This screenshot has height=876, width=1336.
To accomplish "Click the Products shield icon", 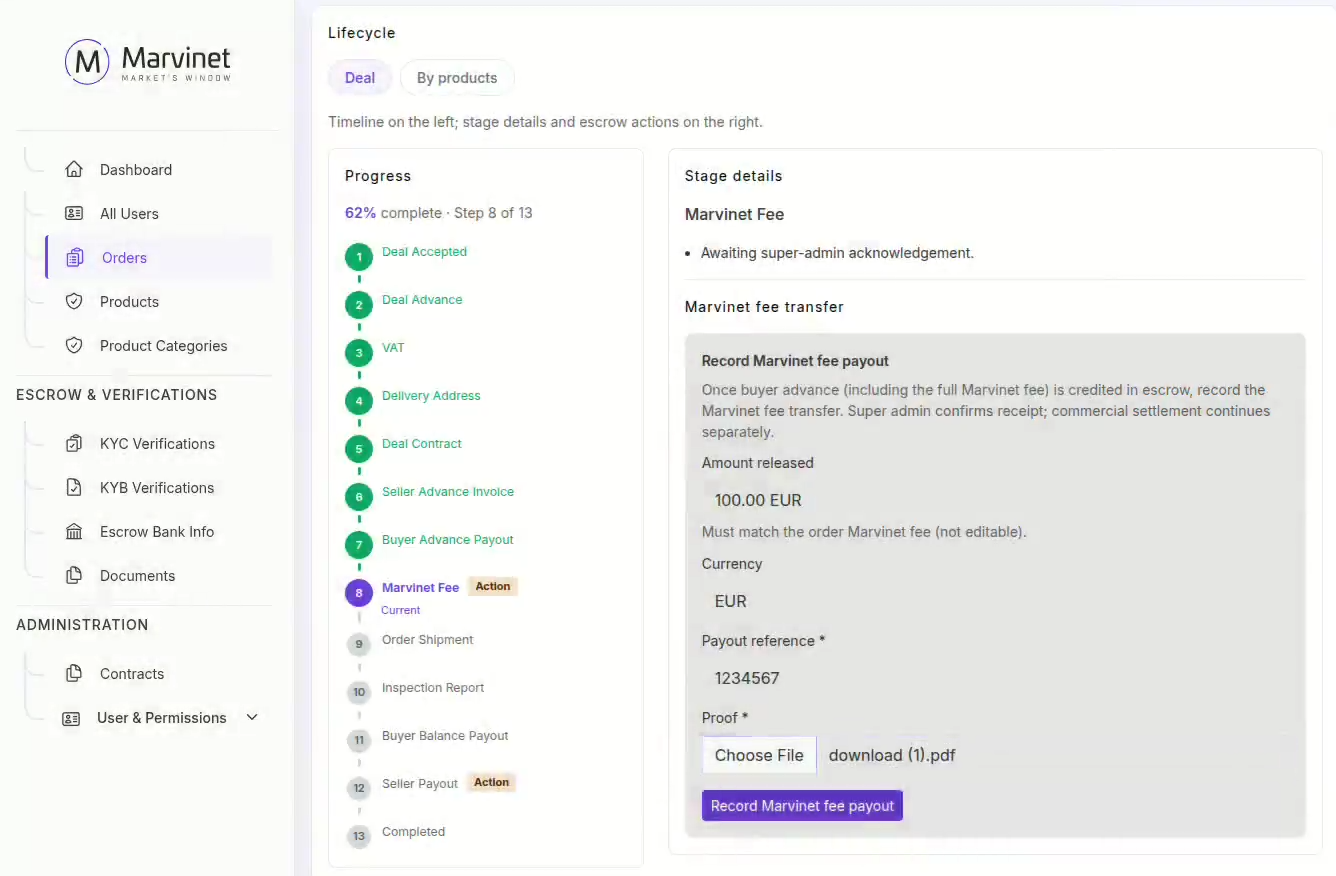I will coord(74,302).
